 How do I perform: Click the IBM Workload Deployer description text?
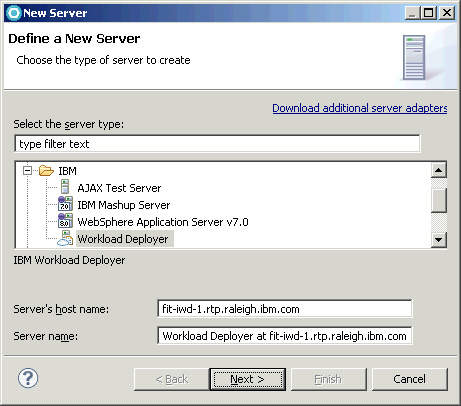click(x=69, y=260)
